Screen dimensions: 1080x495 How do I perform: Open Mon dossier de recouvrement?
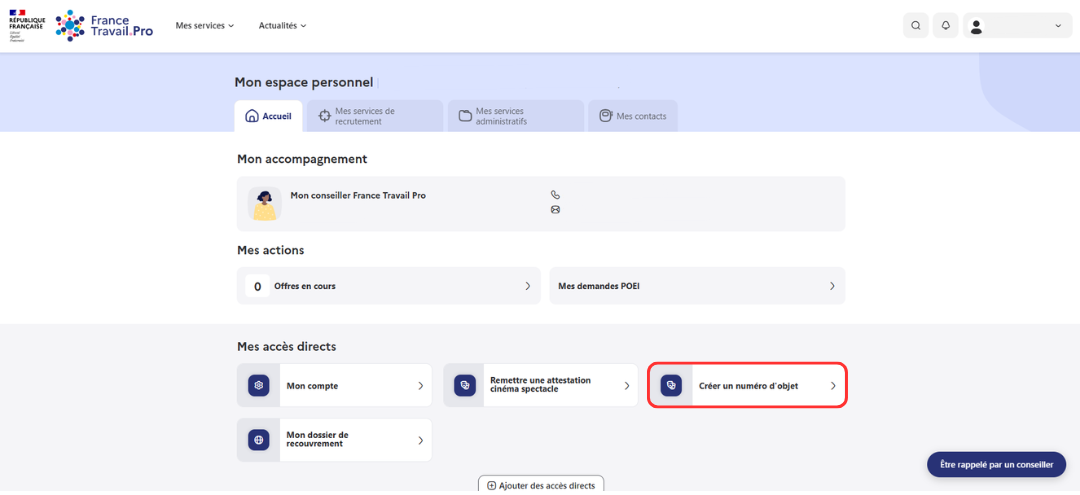335,440
